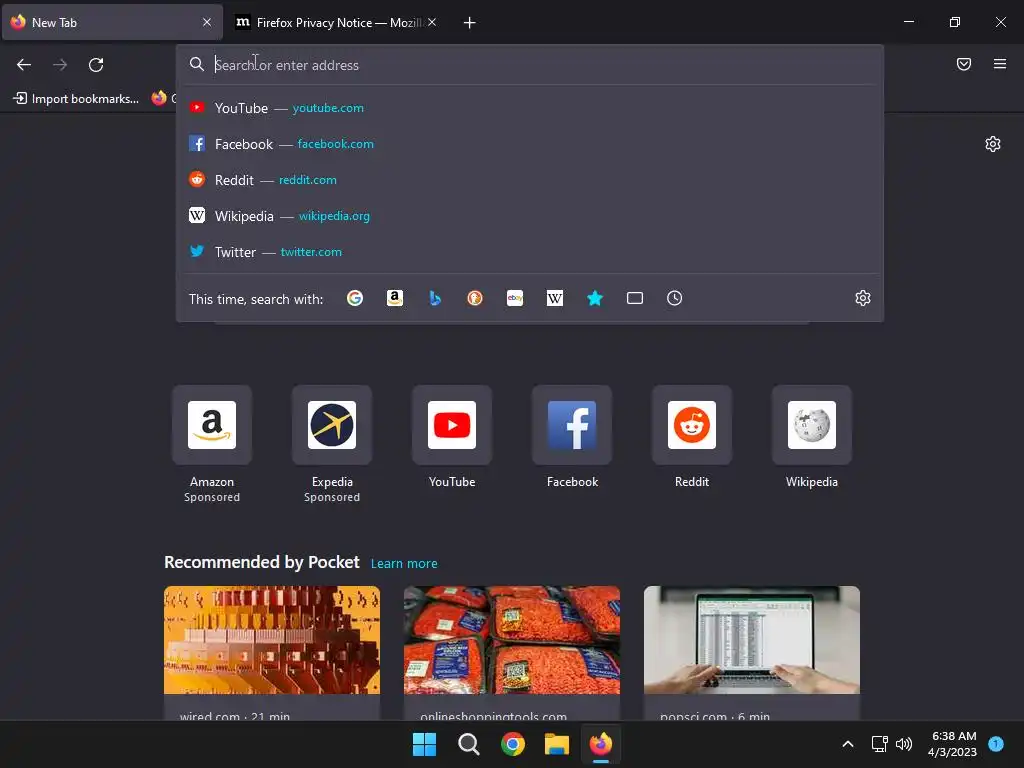Viewport: 1024px width, 768px height.
Task: Search with Google this time
Action: coord(355,298)
